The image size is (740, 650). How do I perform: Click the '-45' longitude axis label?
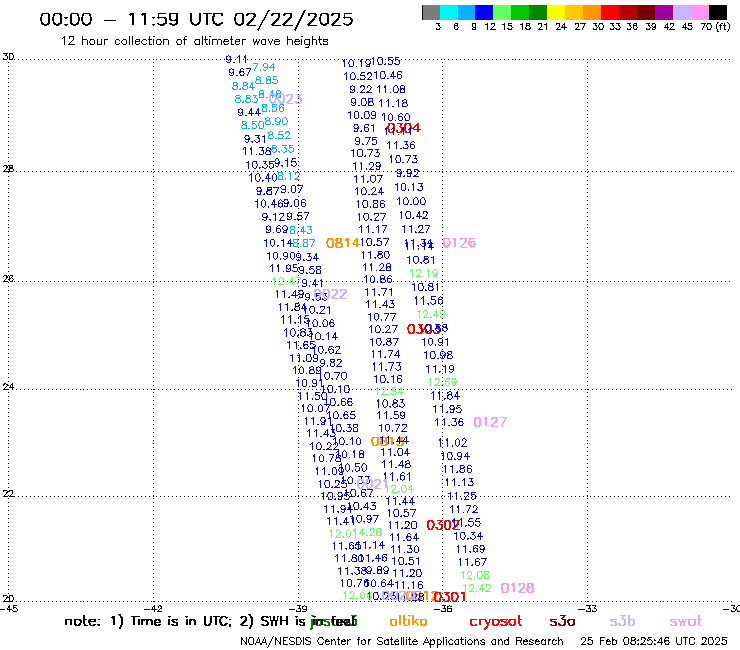(9, 609)
